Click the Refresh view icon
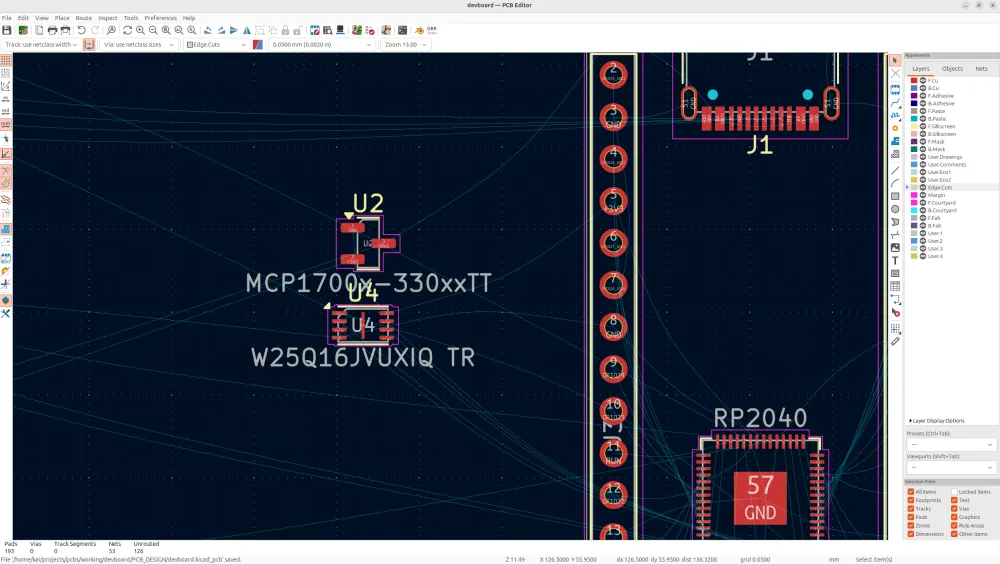 (x=127, y=31)
